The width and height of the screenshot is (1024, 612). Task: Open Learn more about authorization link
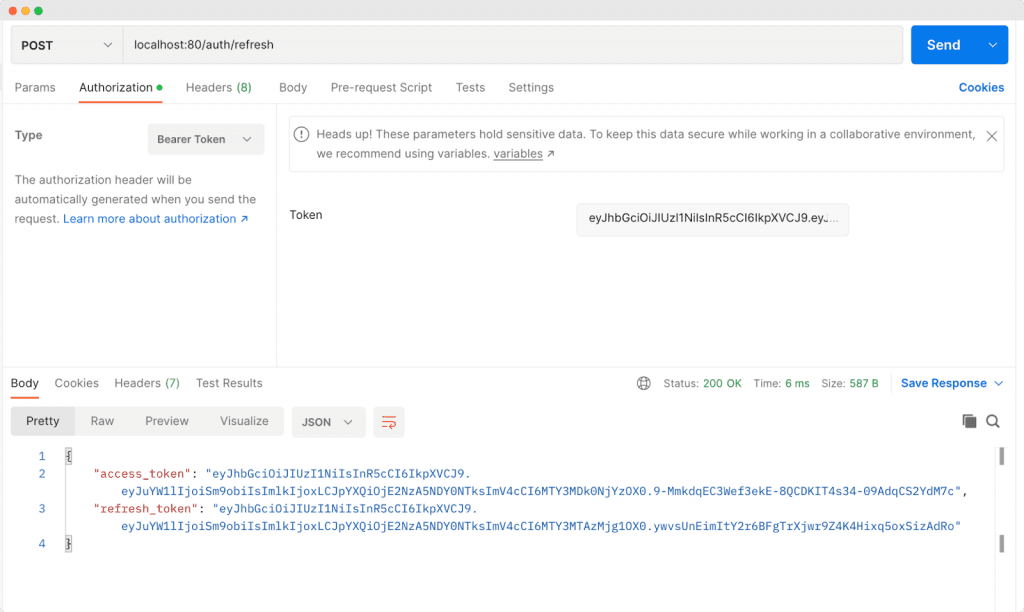pyautogui.click(x=149, y=218)
